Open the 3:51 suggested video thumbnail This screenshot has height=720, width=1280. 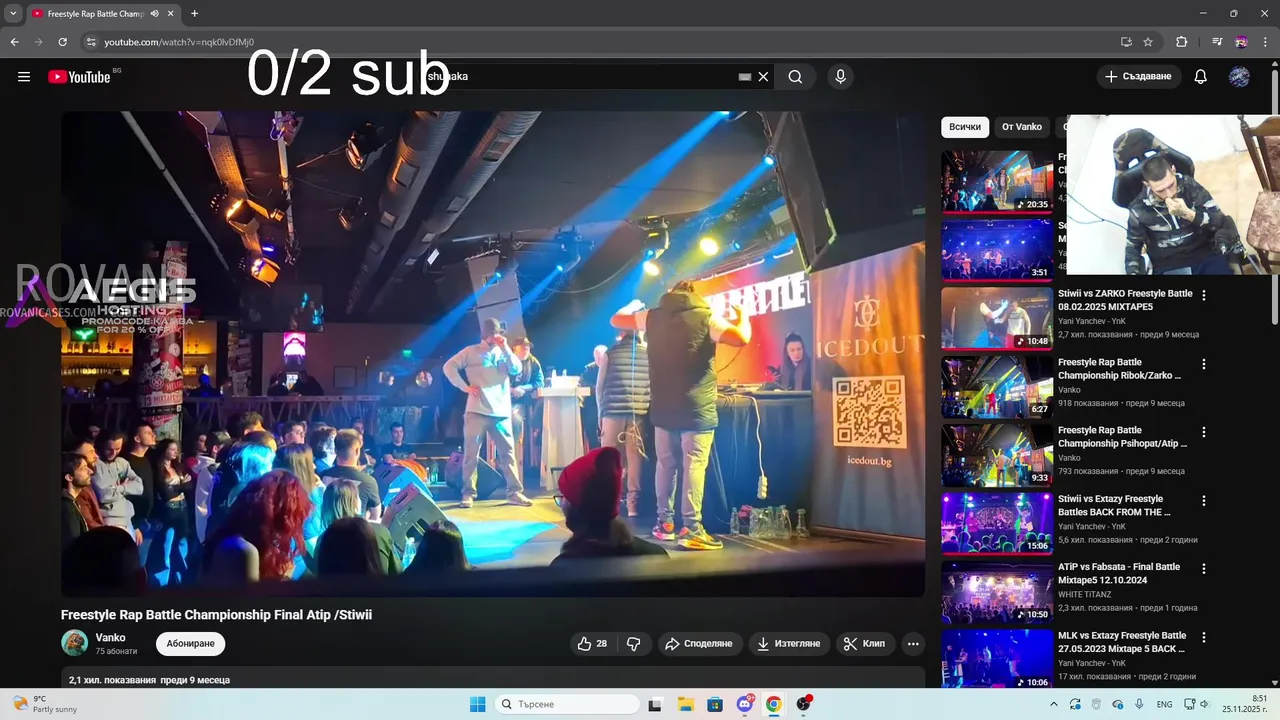click(x=997, y=250)
